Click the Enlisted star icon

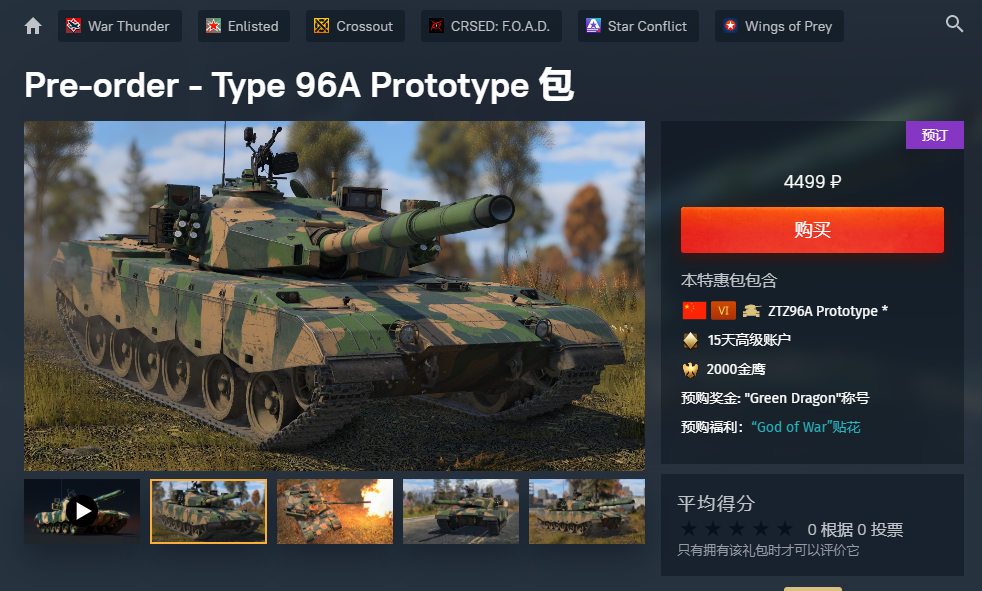213,26
